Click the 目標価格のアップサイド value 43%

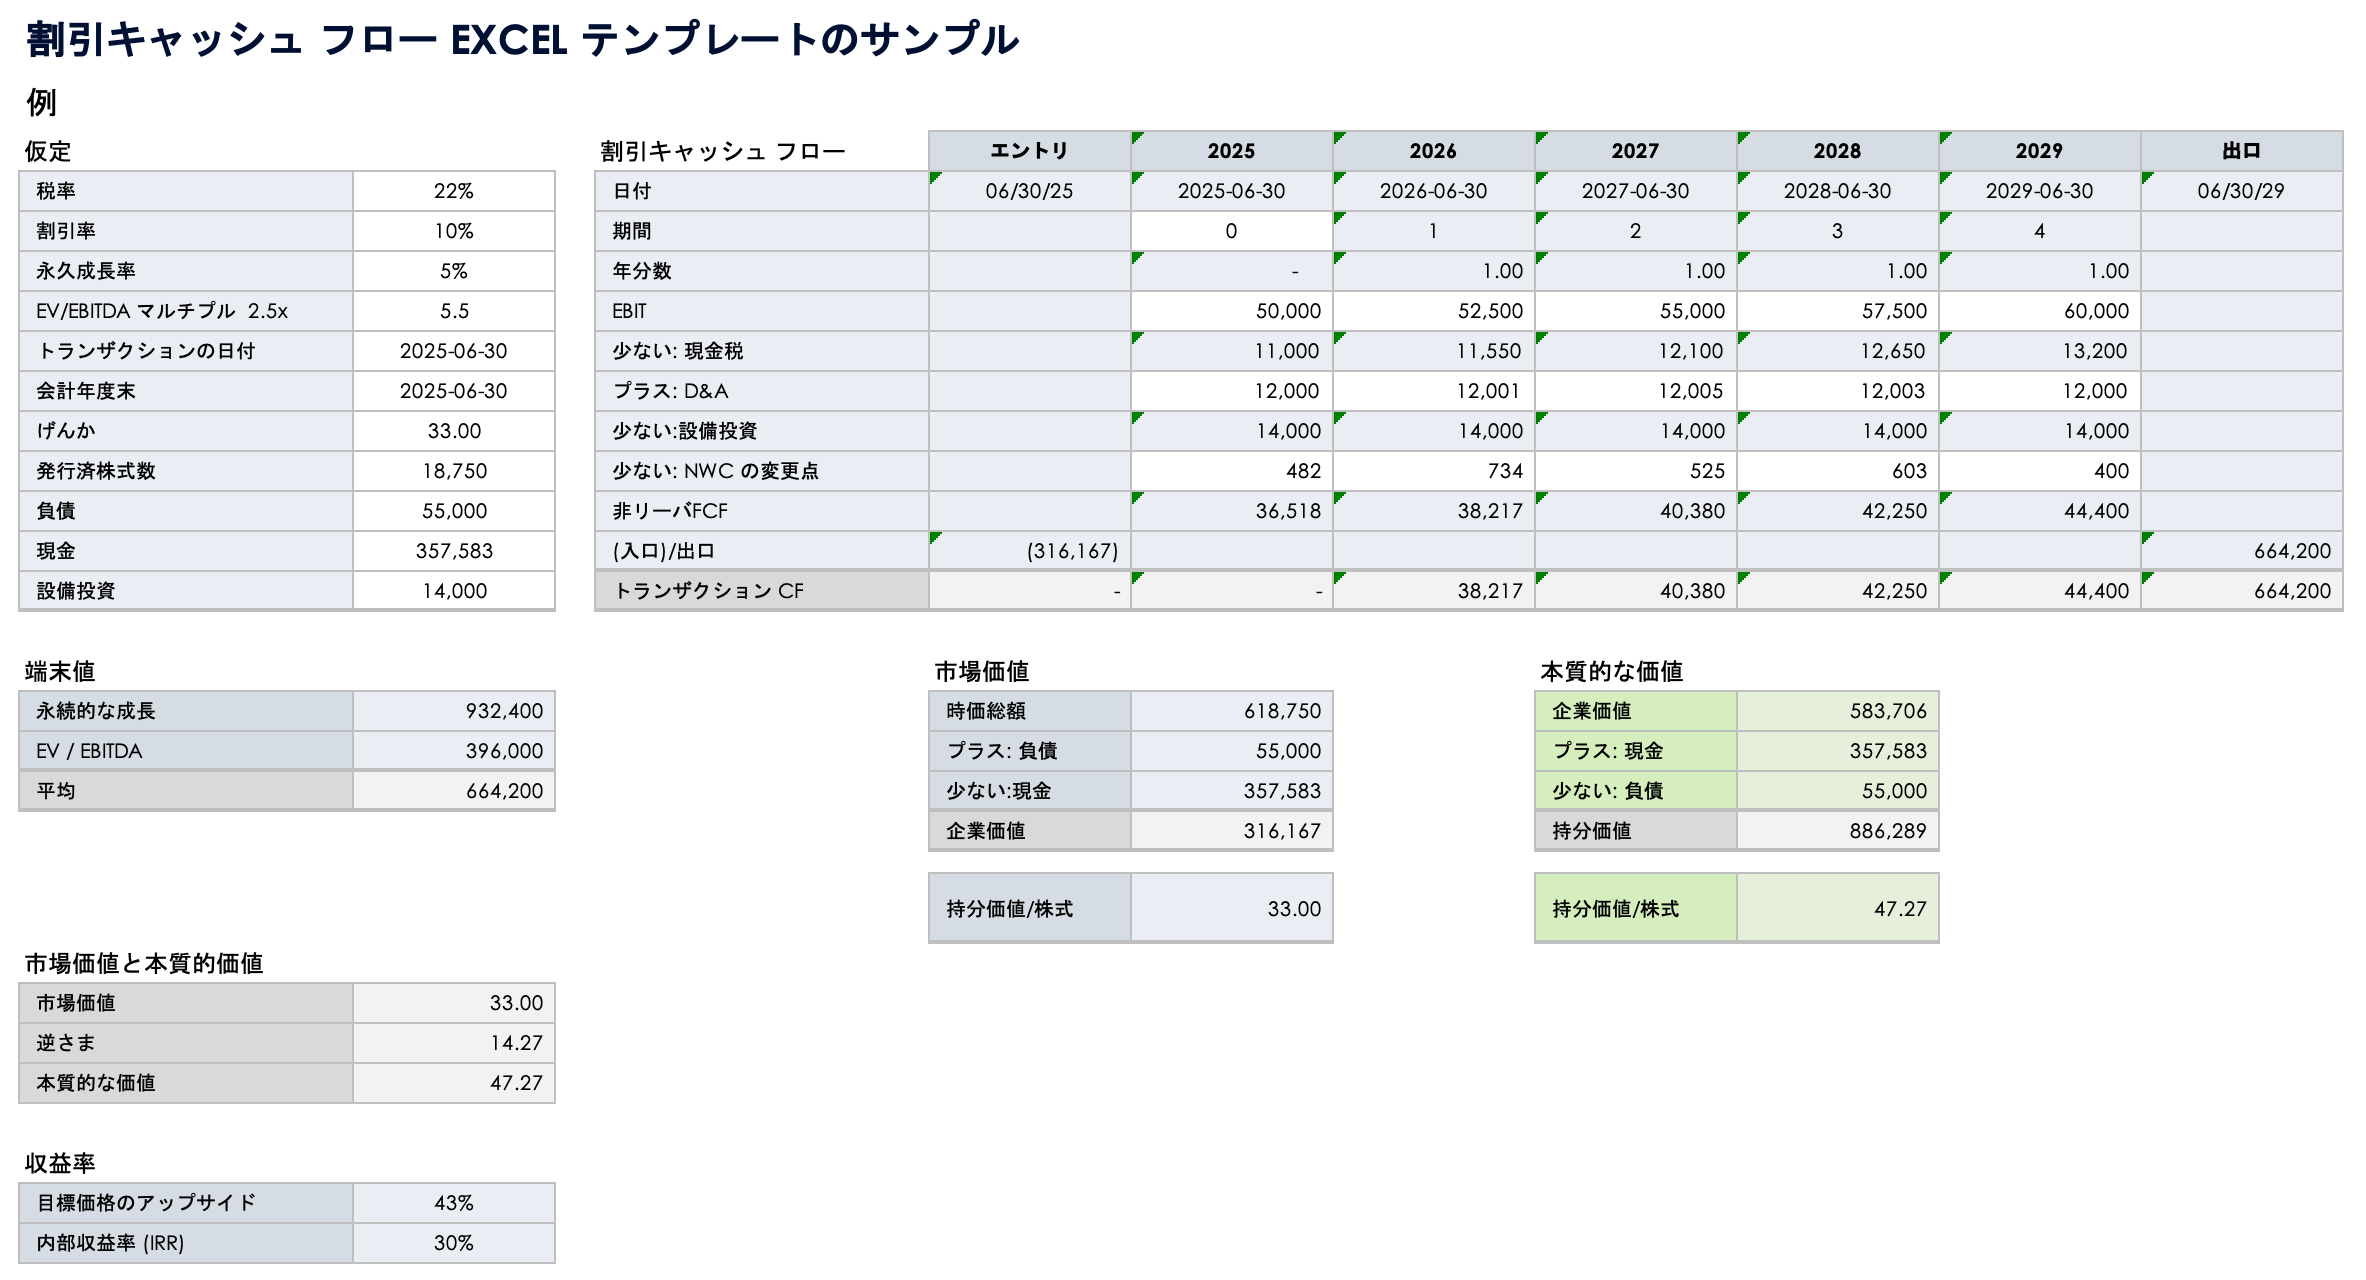[454, 1203]
